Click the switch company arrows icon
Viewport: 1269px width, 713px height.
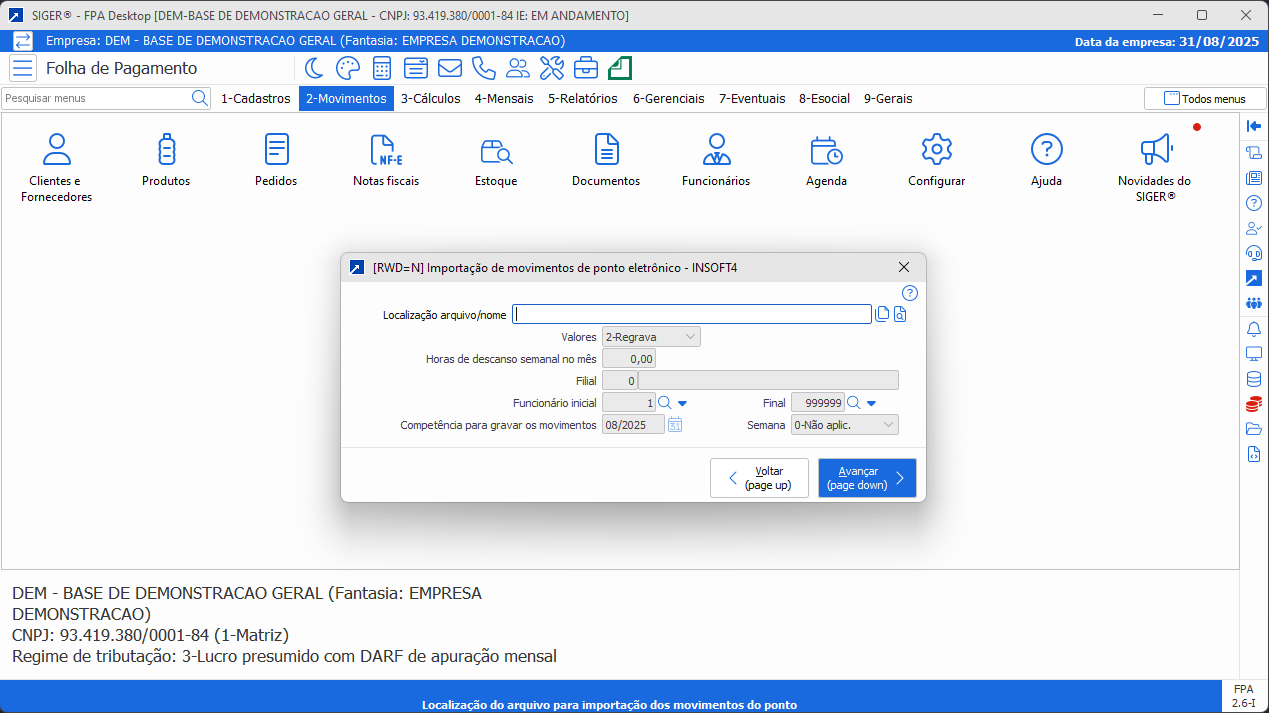22,41
